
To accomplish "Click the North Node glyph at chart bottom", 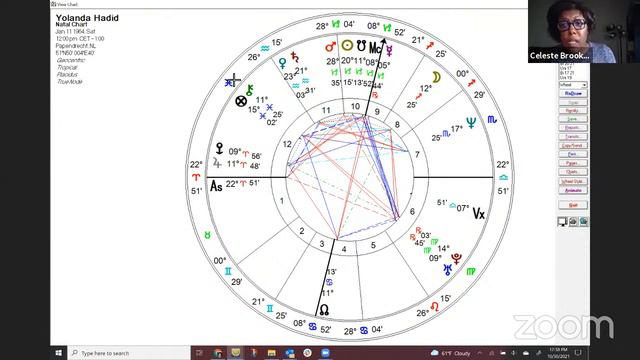I will [x=324, y=310].
